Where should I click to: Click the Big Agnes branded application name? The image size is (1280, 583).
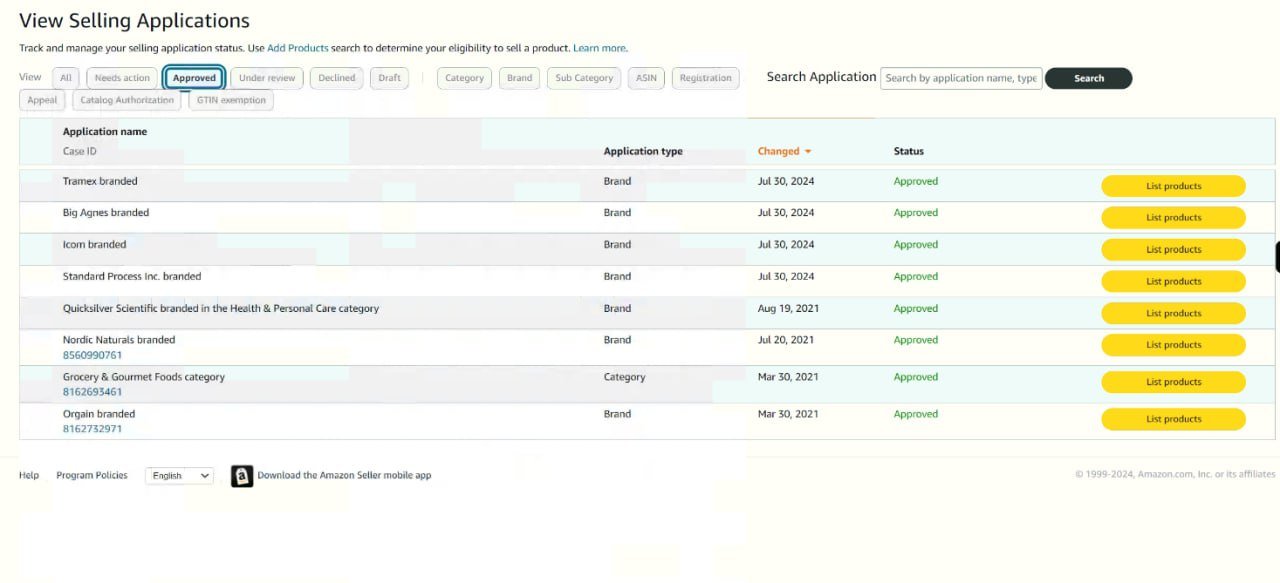[x=106, y=213]
